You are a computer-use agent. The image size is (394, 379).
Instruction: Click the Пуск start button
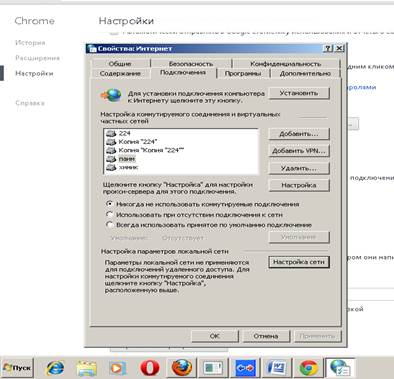pyautogui.click(x=18, y=368)
